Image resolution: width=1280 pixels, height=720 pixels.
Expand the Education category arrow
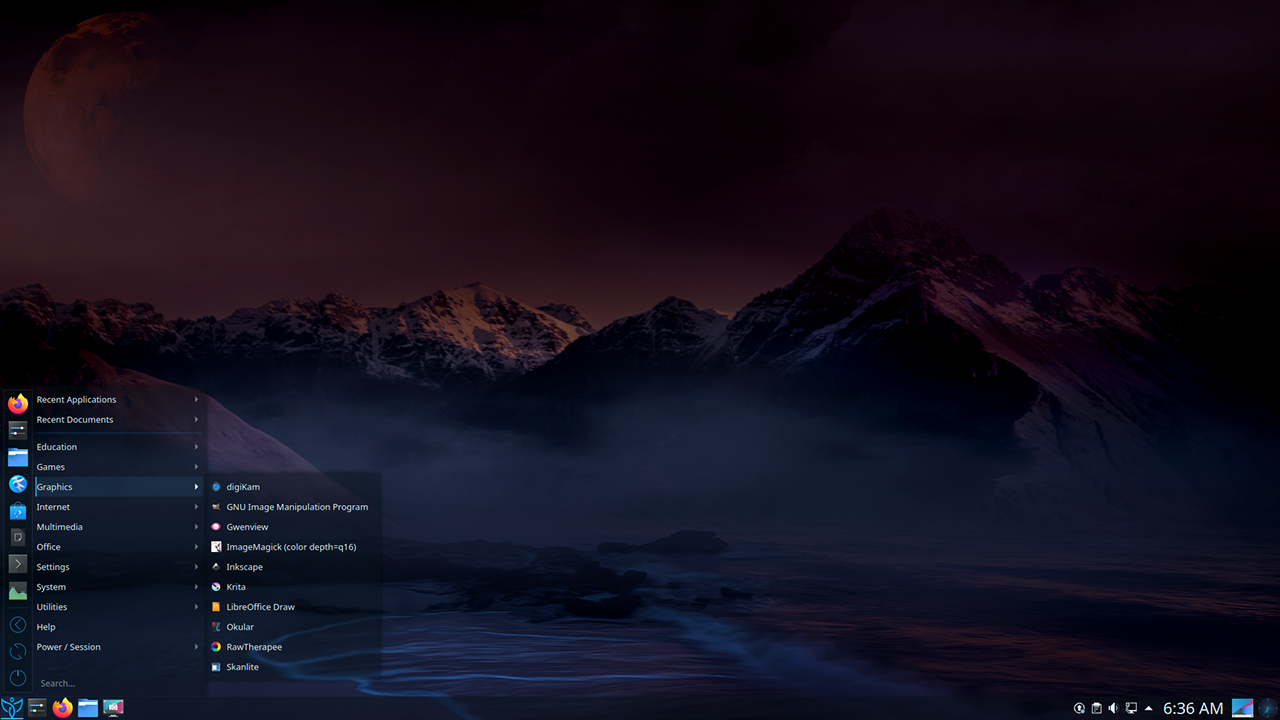tap(196, 447)
